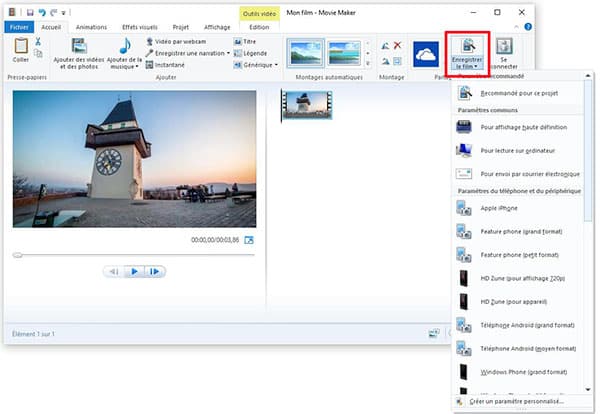Select Apple iPhone setting
Image resolution: width=600 pixels, height=414 pixels.
[x=518, y=208]
